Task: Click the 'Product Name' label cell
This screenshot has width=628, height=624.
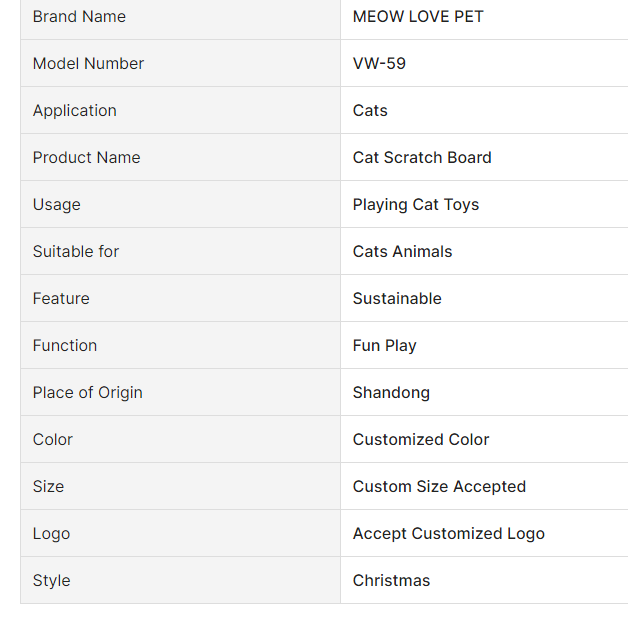Action: tap(86, 157)
